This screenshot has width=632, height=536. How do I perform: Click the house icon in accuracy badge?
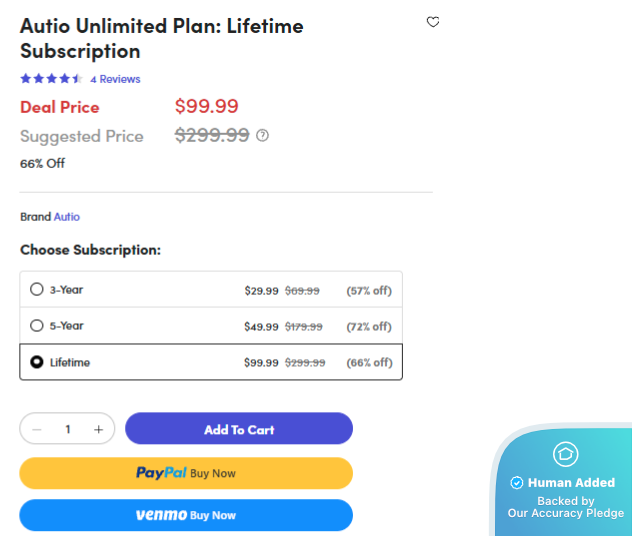click(566, 454)
